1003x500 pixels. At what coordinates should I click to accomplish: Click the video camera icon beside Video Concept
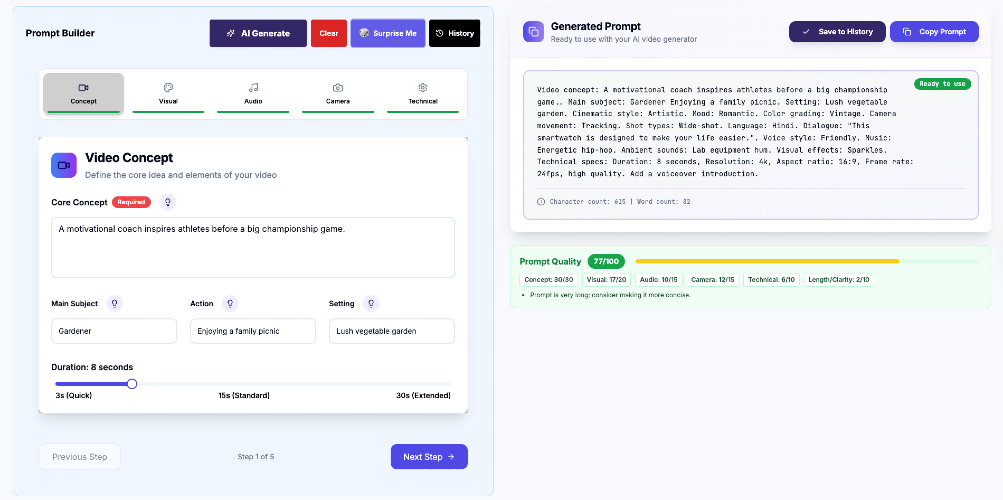[64, 165]
